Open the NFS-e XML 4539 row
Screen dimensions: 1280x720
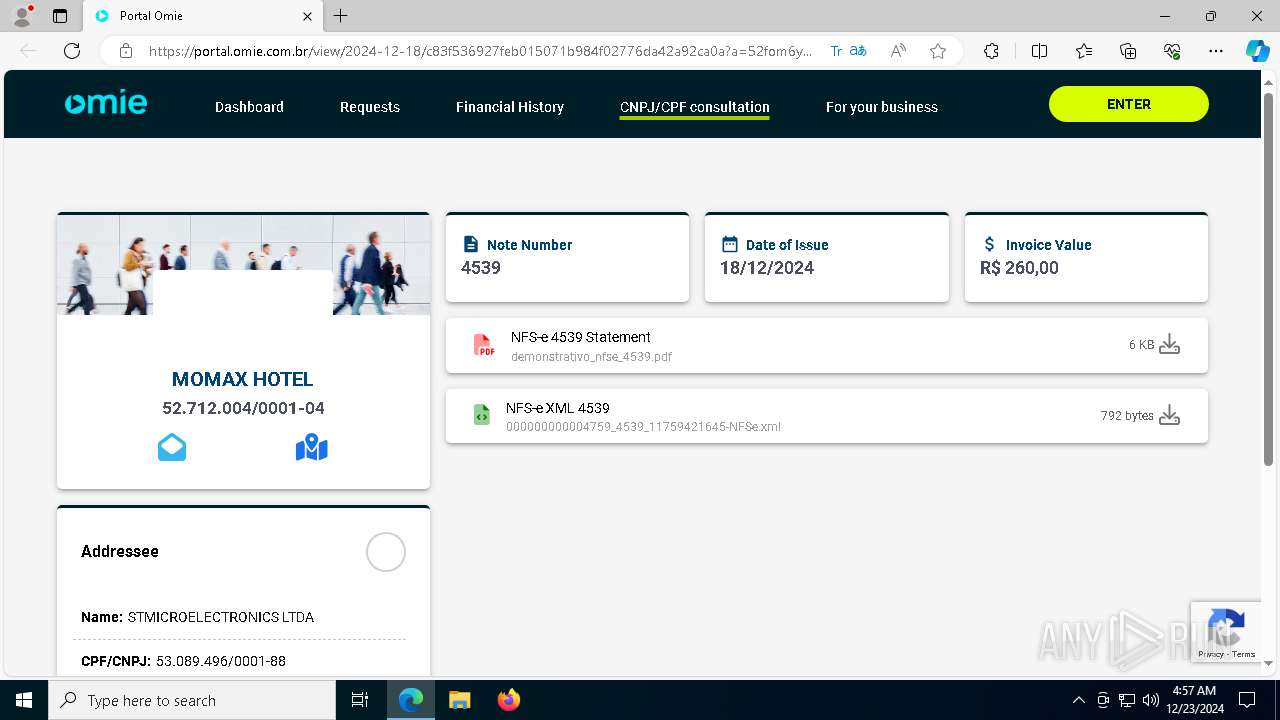pos(827,416)
